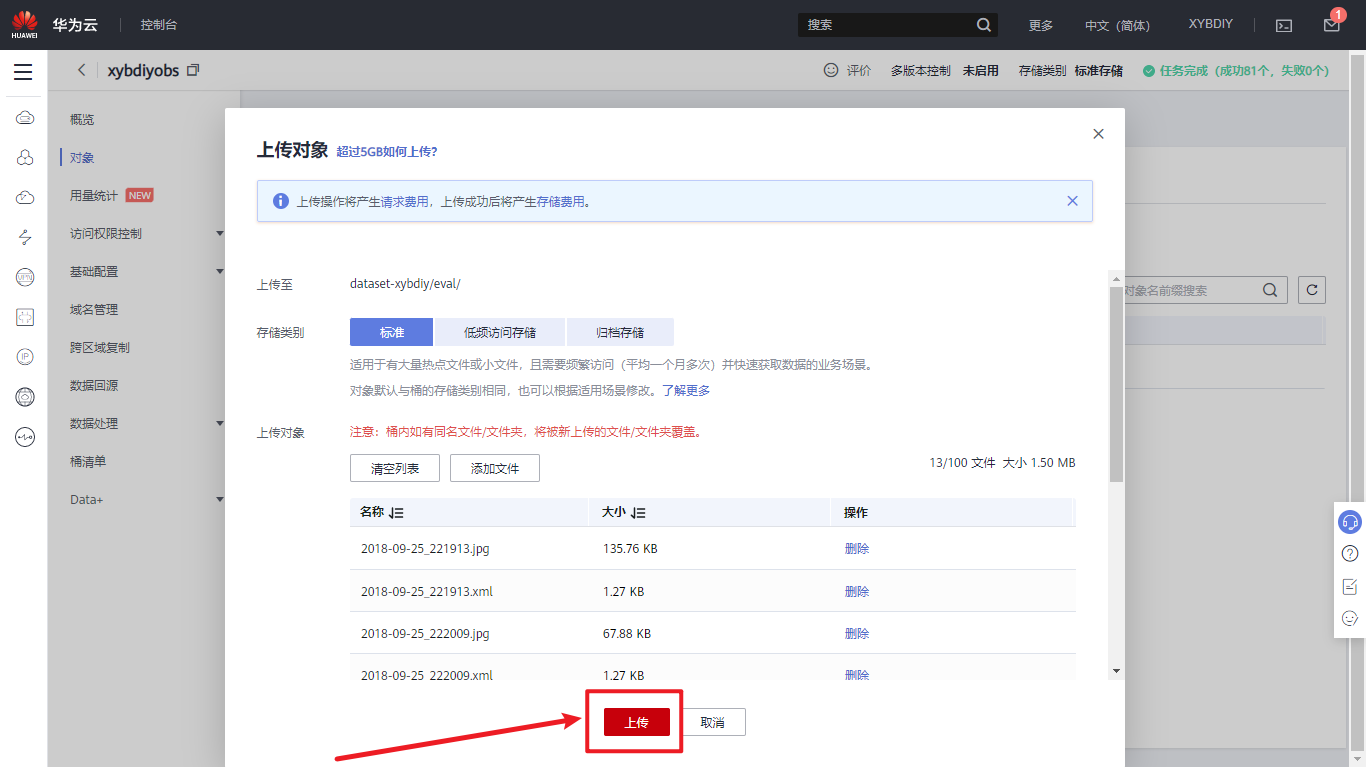This screenshot has height=767, width=1366.
Task: Click the 添加文件 button
Action: pos(495,468)
